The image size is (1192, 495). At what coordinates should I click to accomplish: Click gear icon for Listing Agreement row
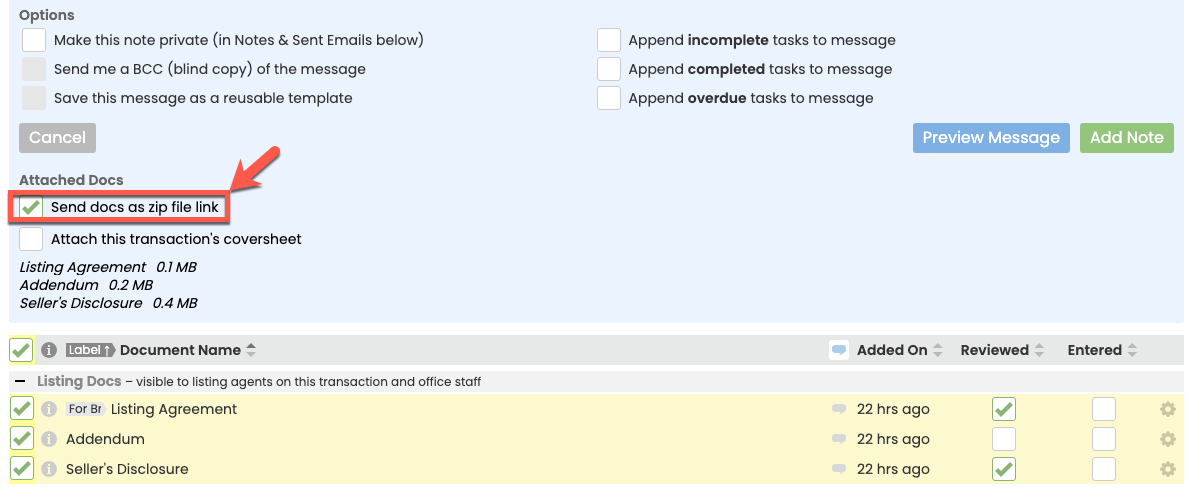point(1166,409)
